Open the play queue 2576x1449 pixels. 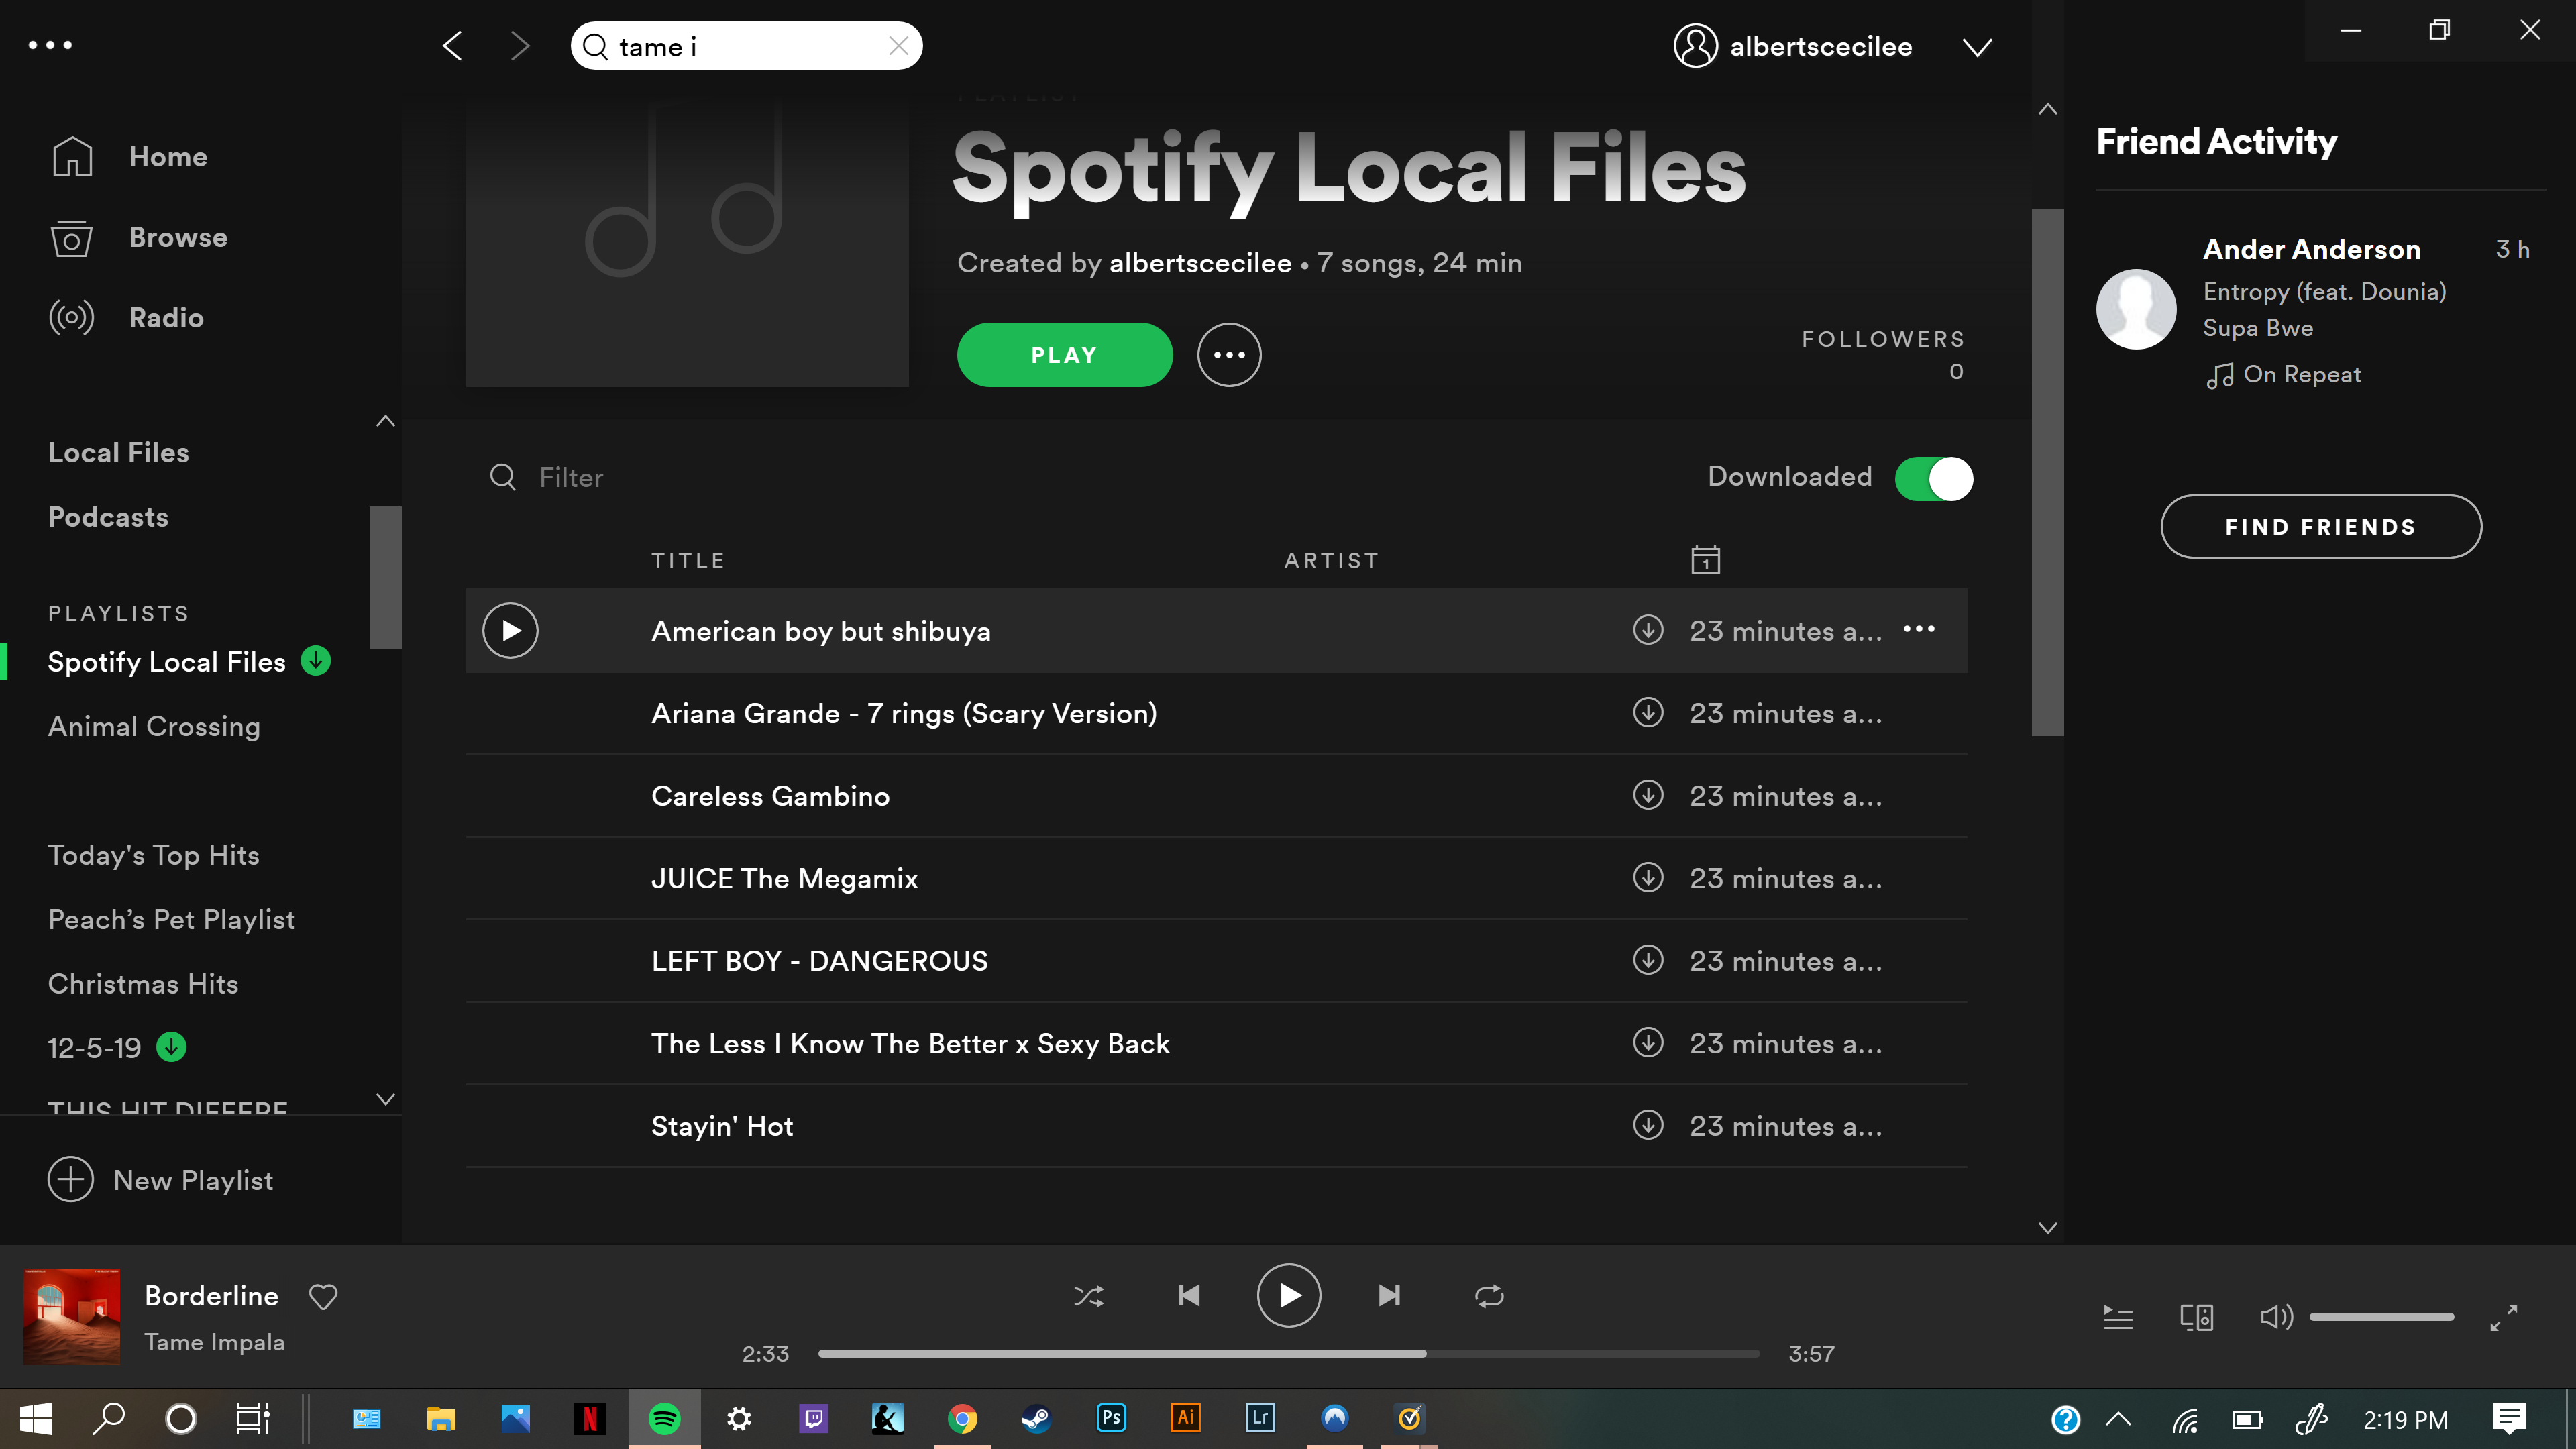(x=2118, y=1317)
